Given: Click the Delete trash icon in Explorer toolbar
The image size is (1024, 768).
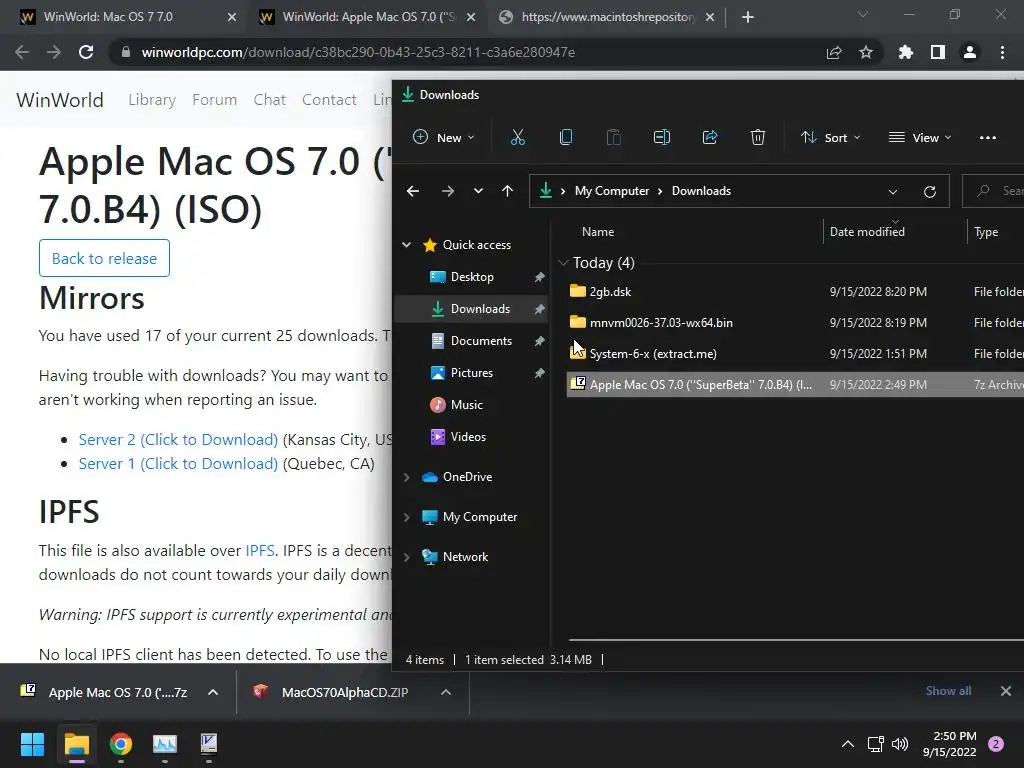Looking at the screenshot, I should pyautogui.click(x=758, y=137).
